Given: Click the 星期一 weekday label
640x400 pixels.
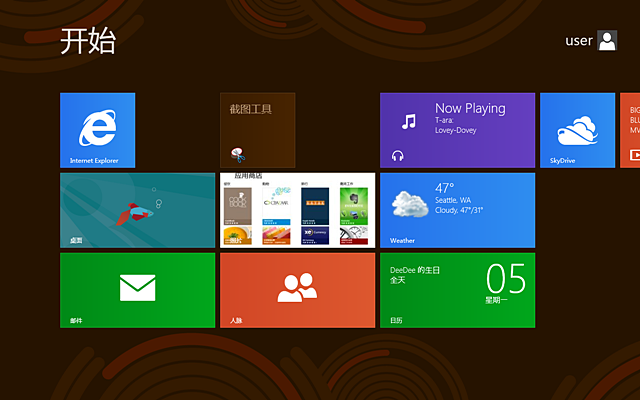Looking at the screenshot, I should [x=496, y=300].
